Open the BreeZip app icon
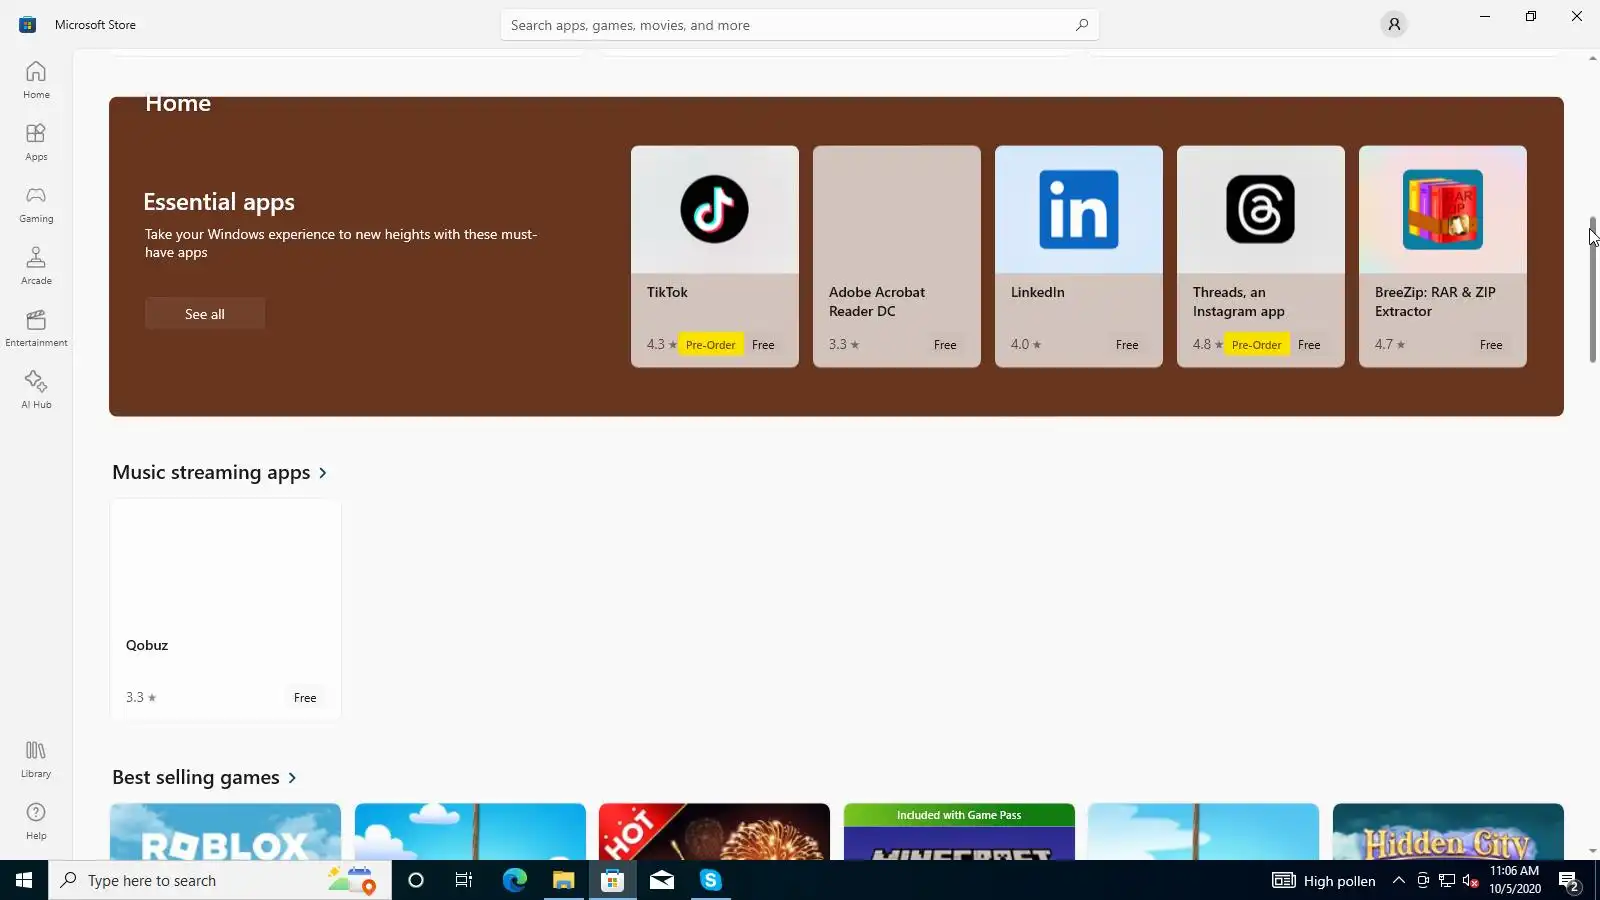Screen dimensions: 1600x900 pos(1442,209)
